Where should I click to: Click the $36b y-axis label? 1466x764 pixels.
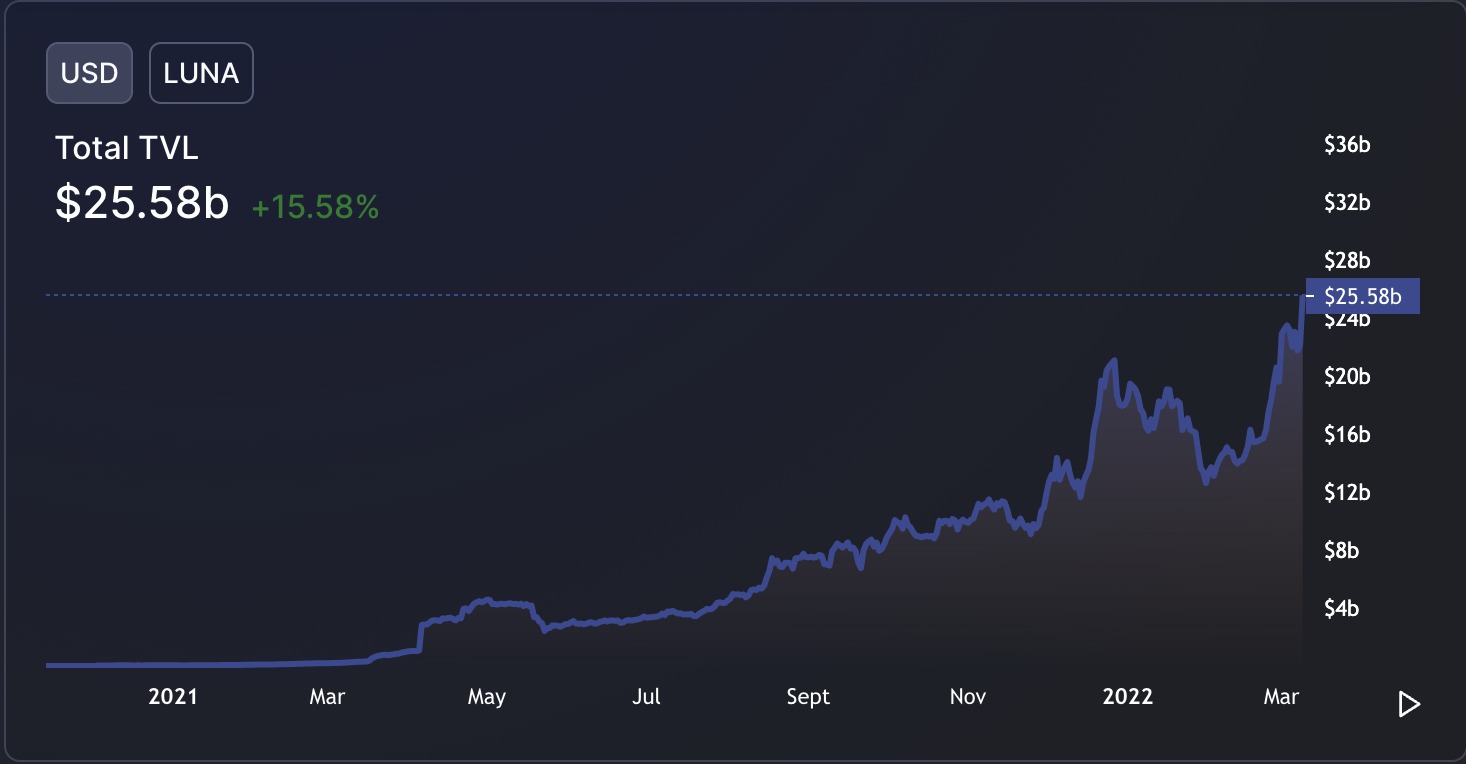[x=1346, y=145]
